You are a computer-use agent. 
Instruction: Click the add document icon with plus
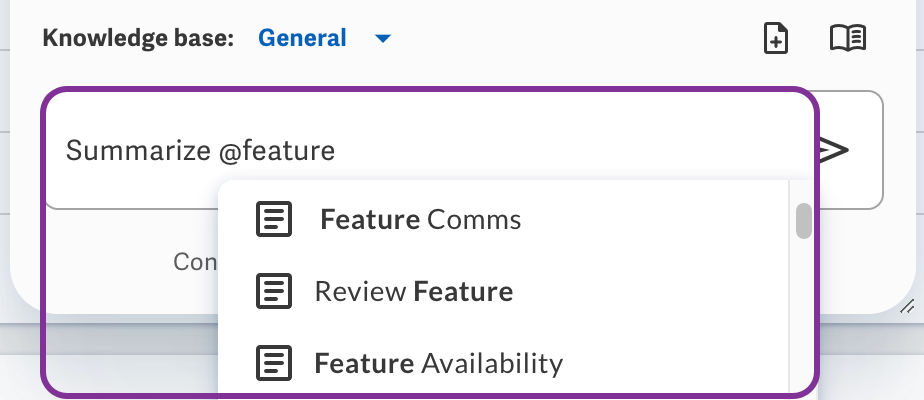[x=776, y=39]
